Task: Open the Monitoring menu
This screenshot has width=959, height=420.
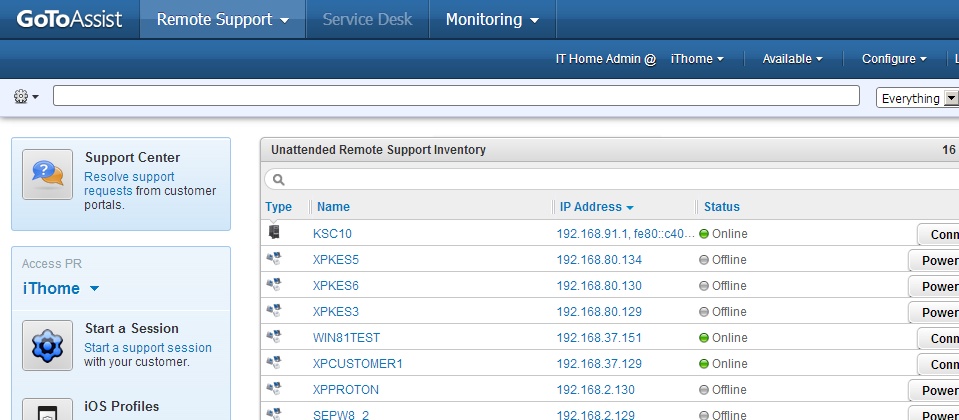Action: coord(492,20)
